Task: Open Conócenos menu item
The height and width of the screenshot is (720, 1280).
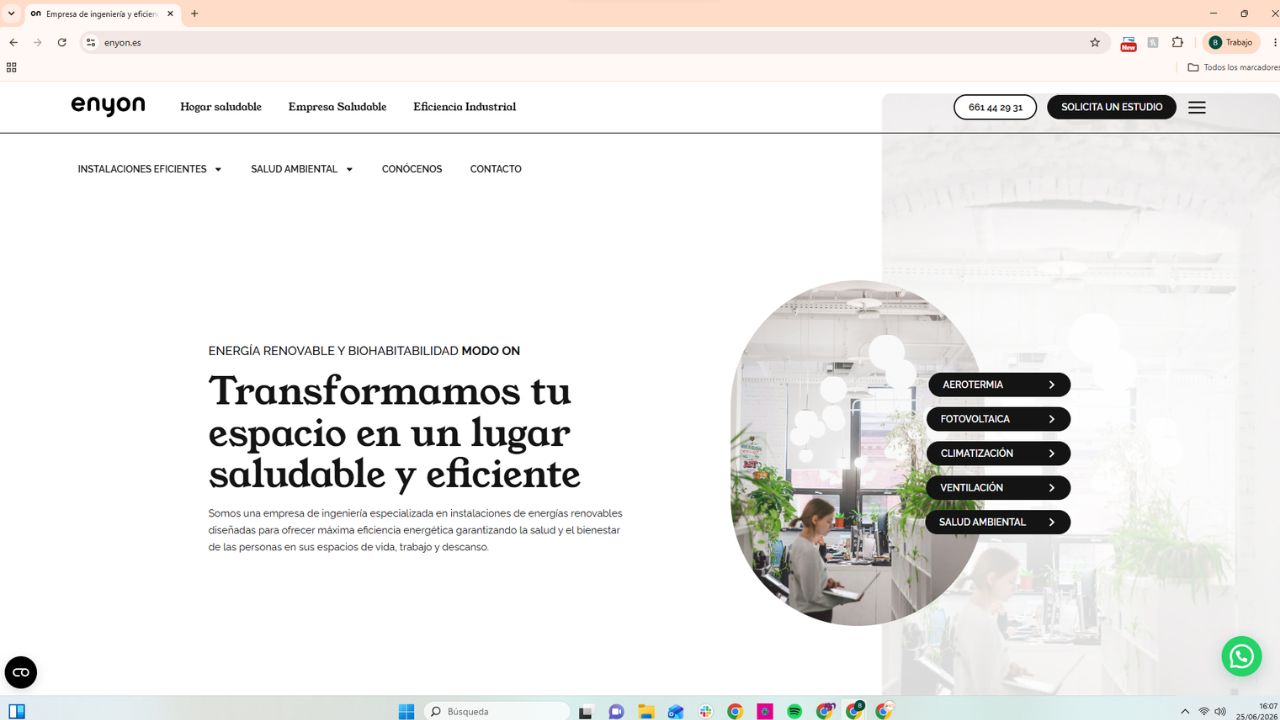Action: coord(412,169)
